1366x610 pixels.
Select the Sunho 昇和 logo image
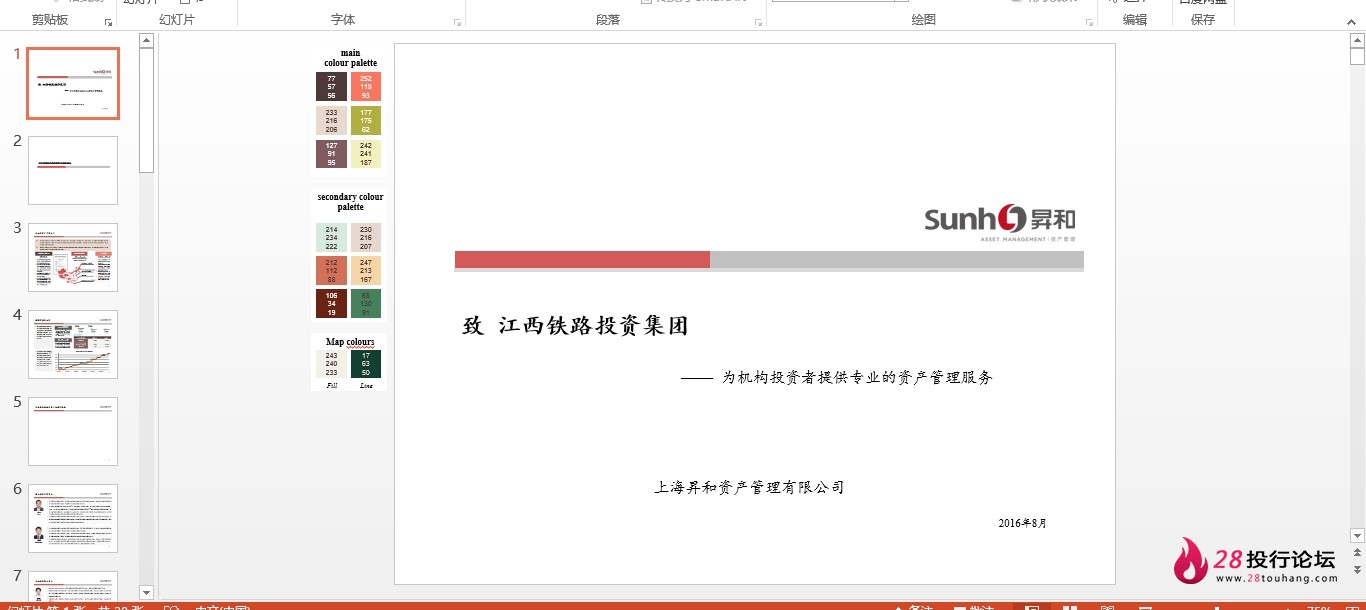pyautogui.click(x=1000, y=223)
